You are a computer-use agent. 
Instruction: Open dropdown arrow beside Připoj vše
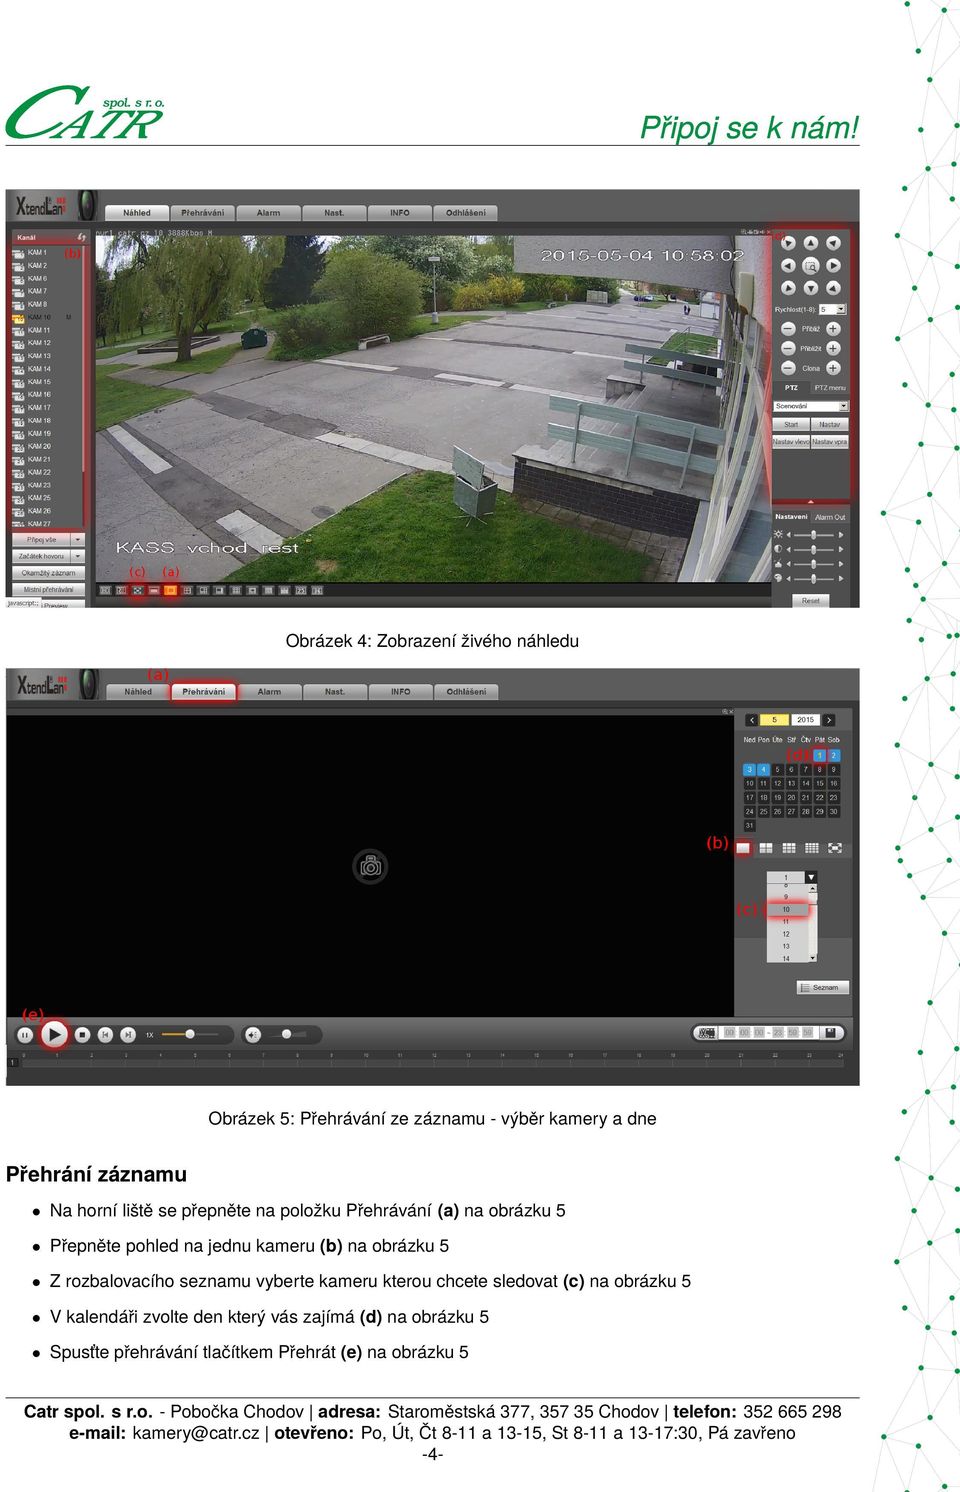78,540
